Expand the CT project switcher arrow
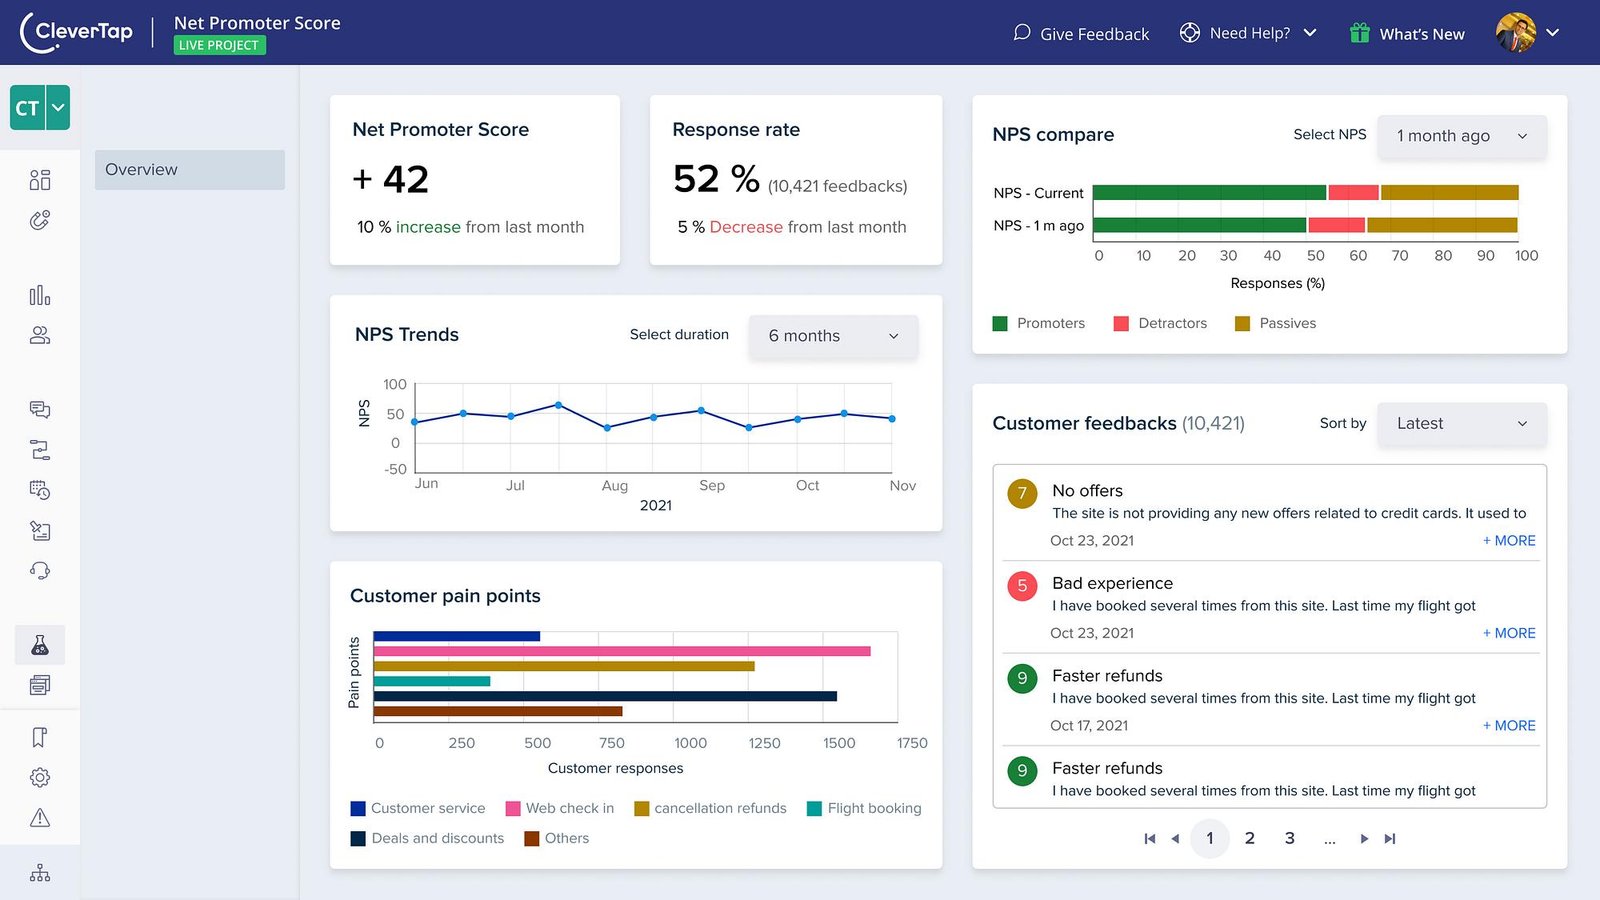1600x900 pixels. (x=58, y=108)
